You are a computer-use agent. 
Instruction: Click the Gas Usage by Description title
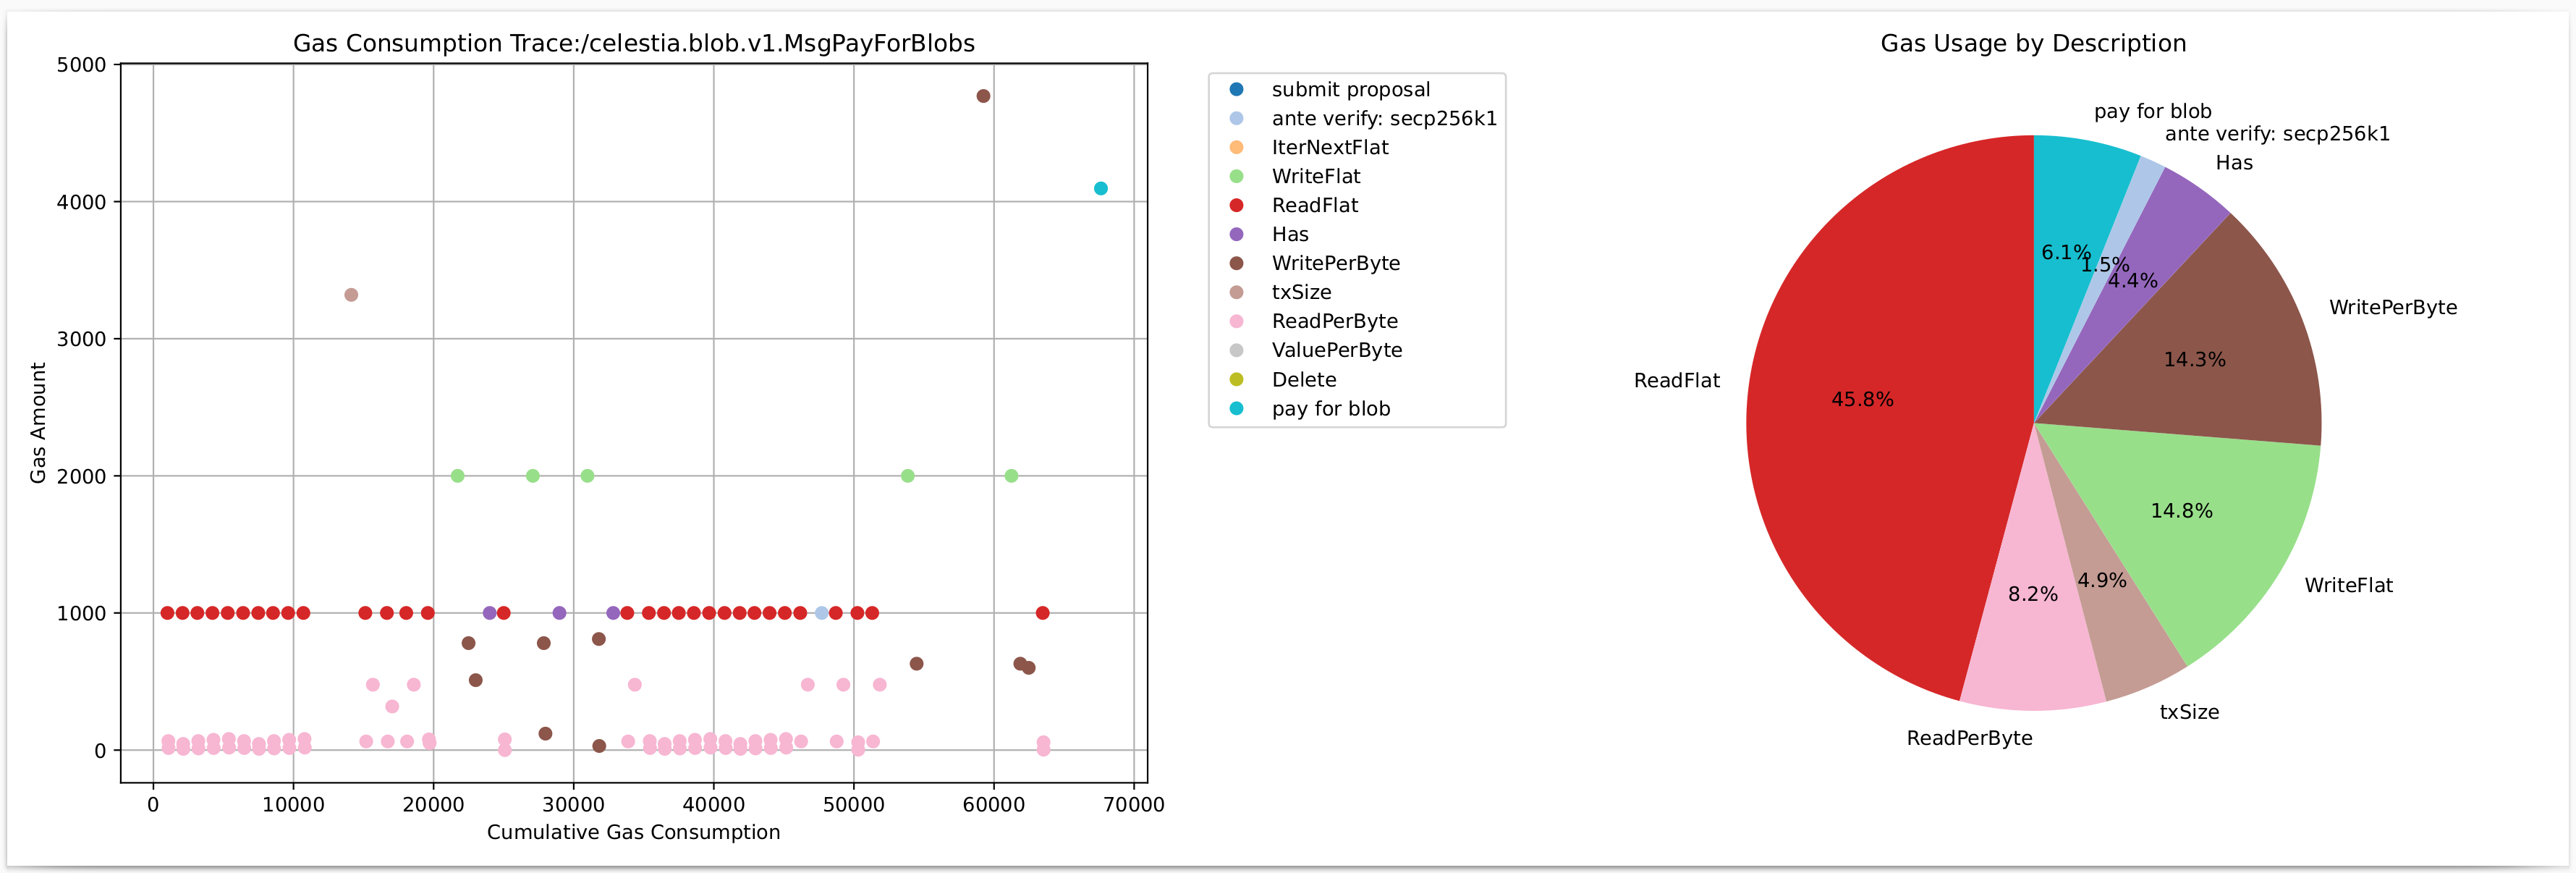pyautogui.click(x=2033, y=43)
